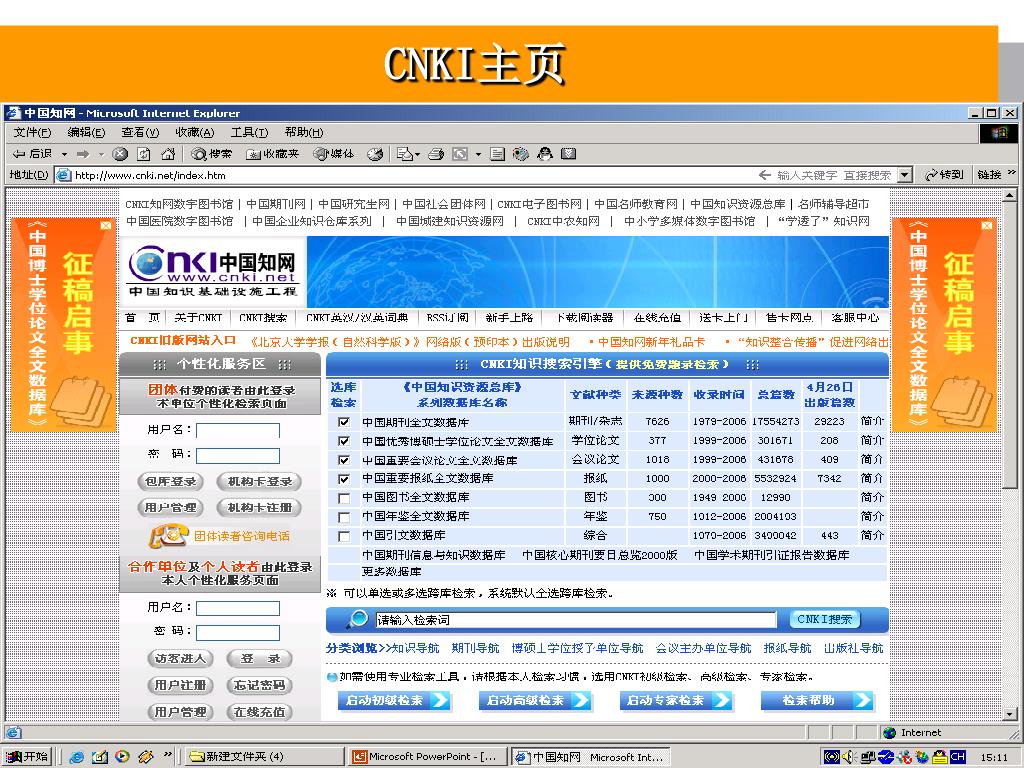1024x768 pixels.
Task: Click the CNKI搜索 search button
Action: [x=824, y=619]
